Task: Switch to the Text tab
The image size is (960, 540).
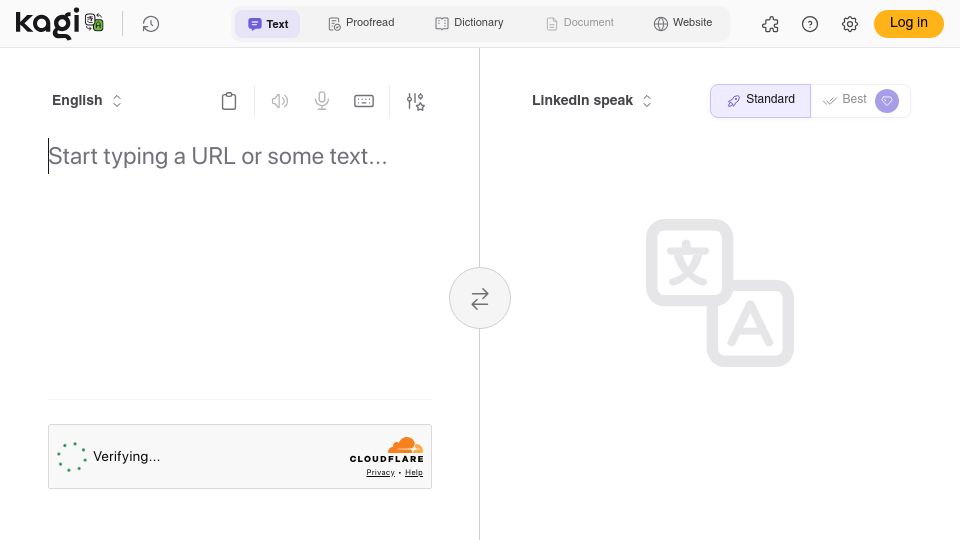Action: (268, 24)
